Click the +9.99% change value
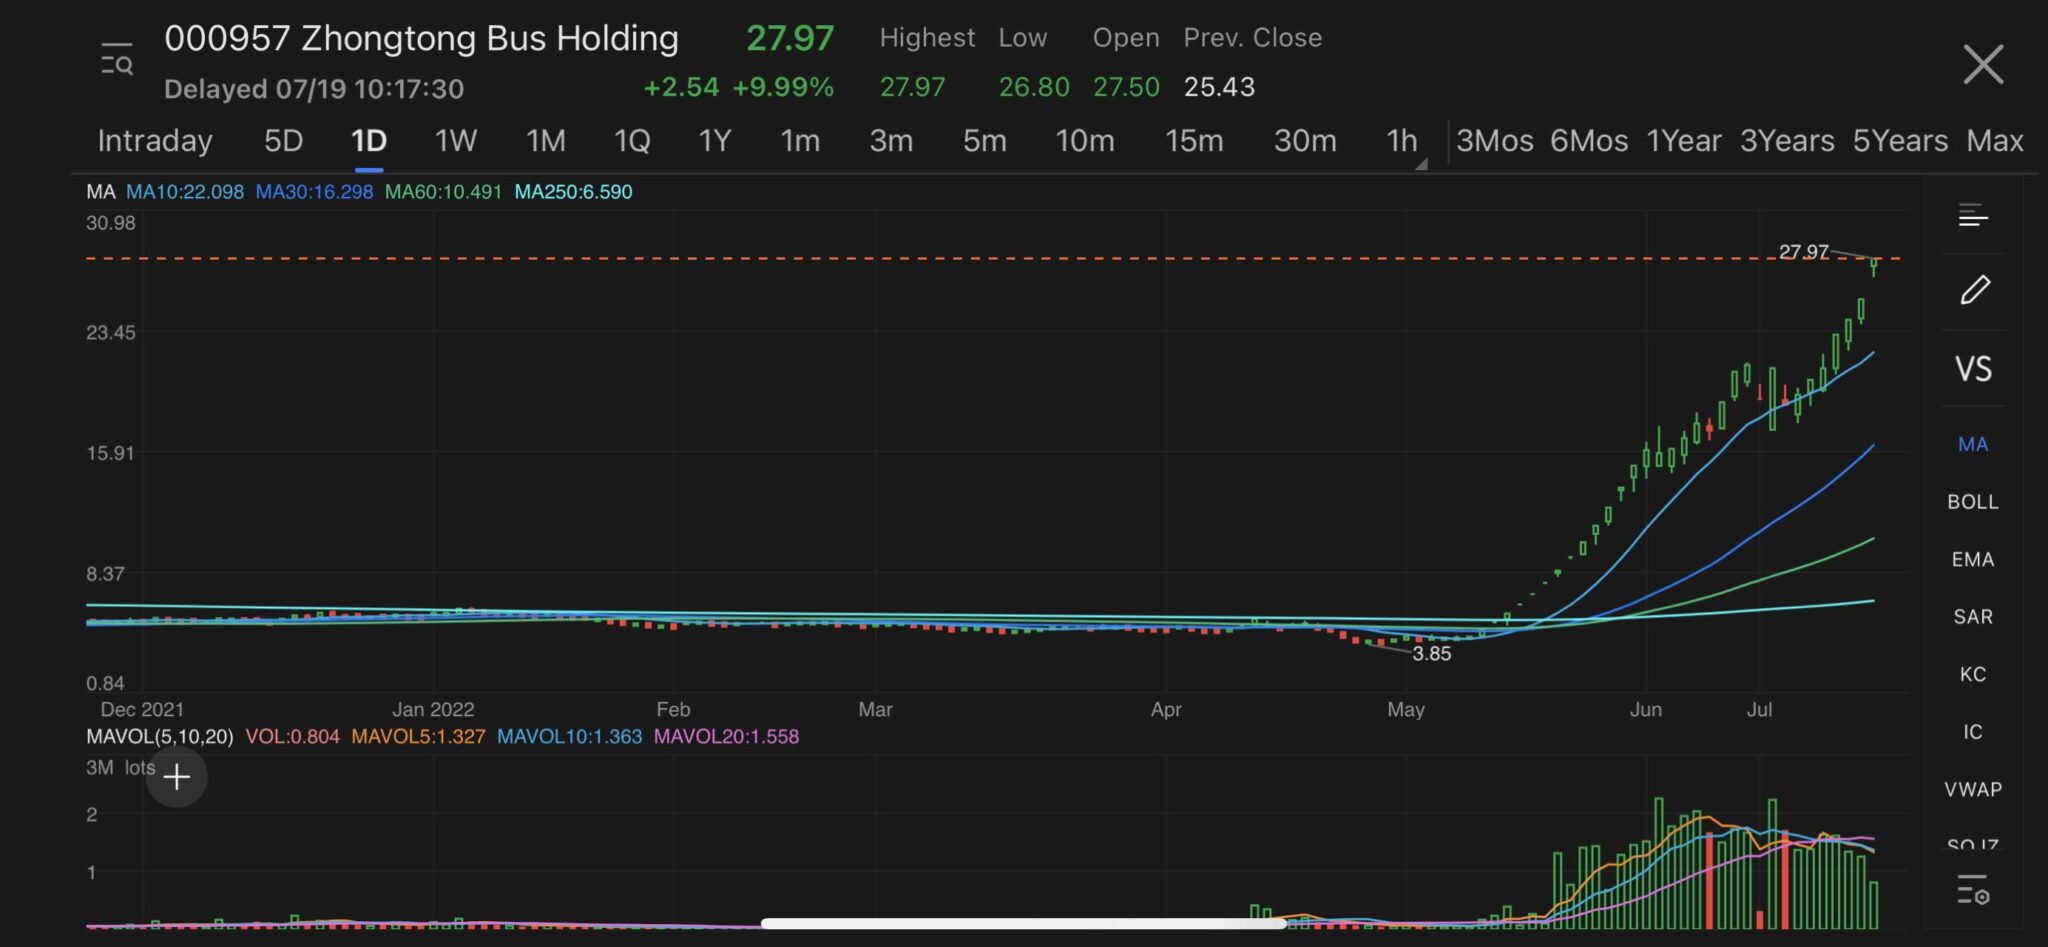Image resolution: width=2048 pixels, height=947 pixels. coord(783,87)
